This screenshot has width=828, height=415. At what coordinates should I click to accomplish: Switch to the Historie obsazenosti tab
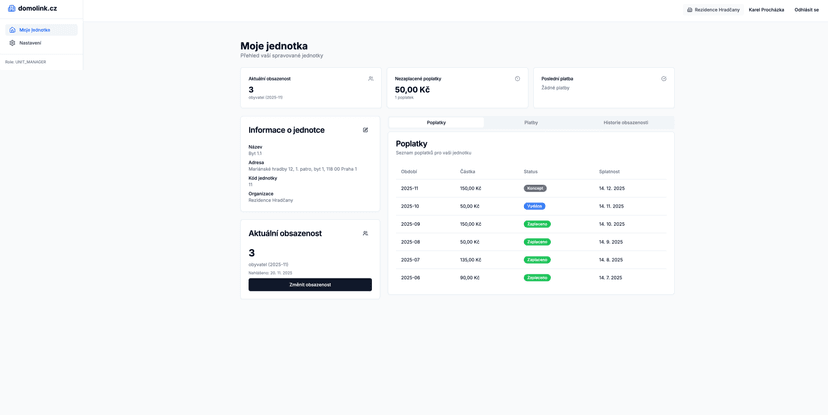[625, 123]
